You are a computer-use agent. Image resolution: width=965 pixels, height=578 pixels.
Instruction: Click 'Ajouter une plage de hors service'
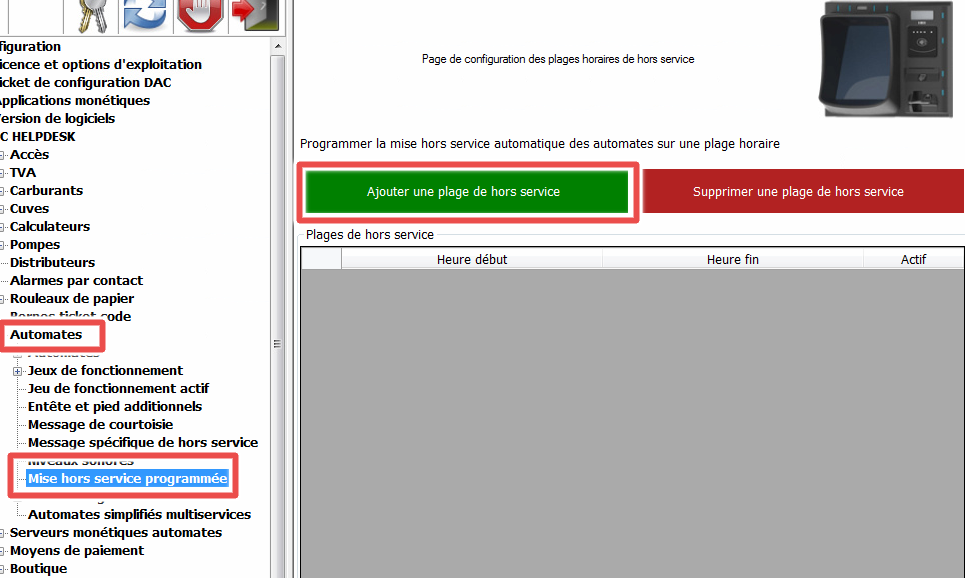[463, 191]
